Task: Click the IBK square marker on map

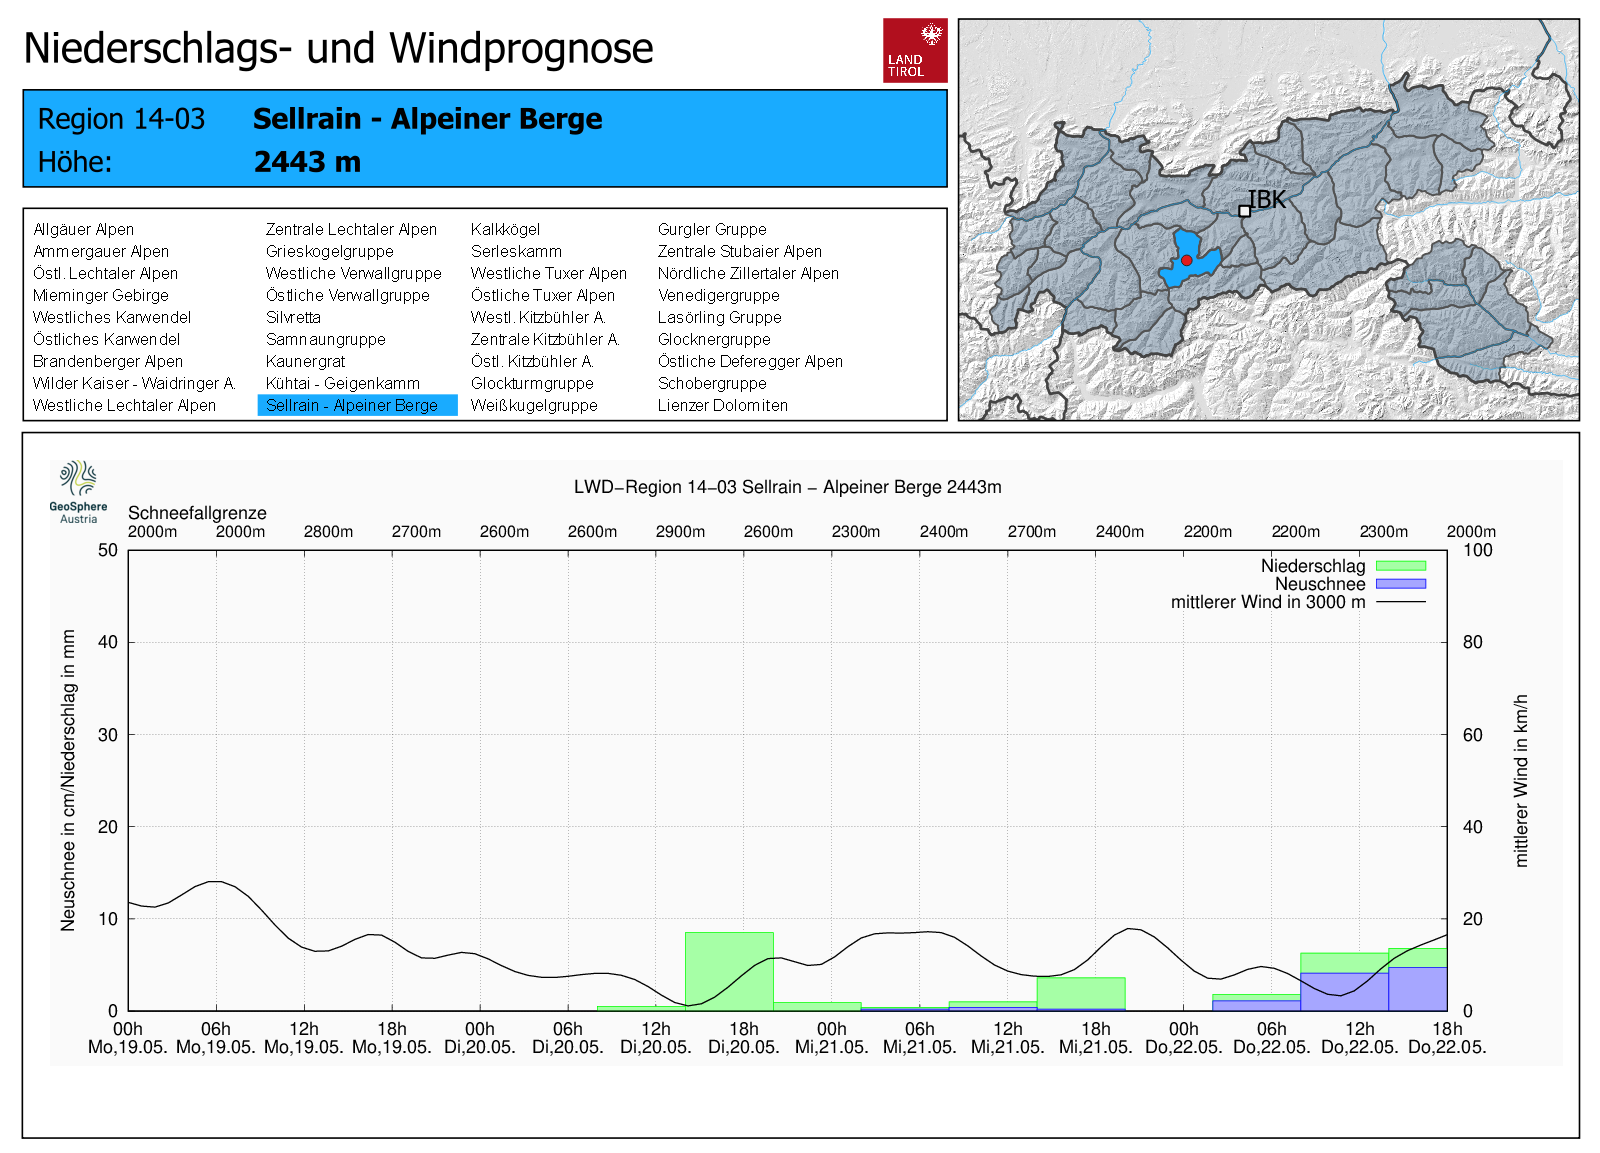Action: [x=1244, y=211]
